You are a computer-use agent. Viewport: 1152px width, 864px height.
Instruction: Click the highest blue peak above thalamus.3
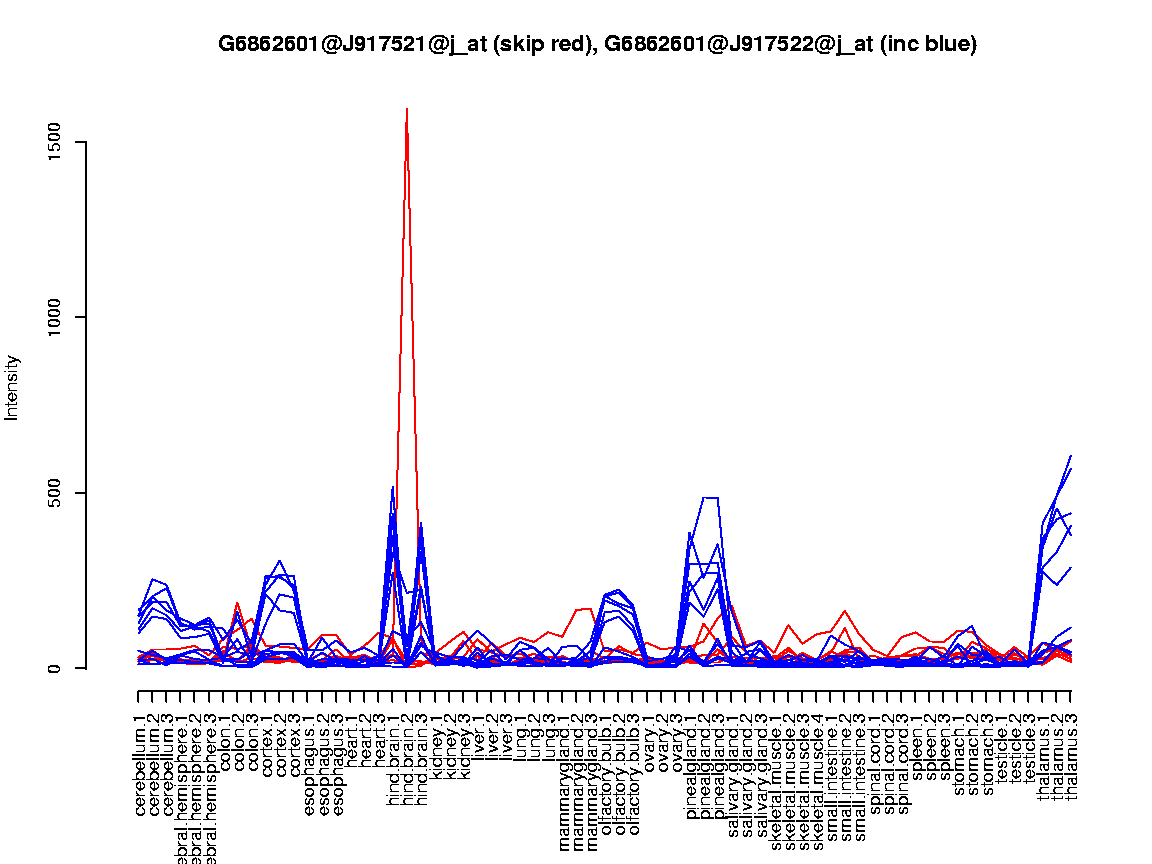click(1071, 456)
